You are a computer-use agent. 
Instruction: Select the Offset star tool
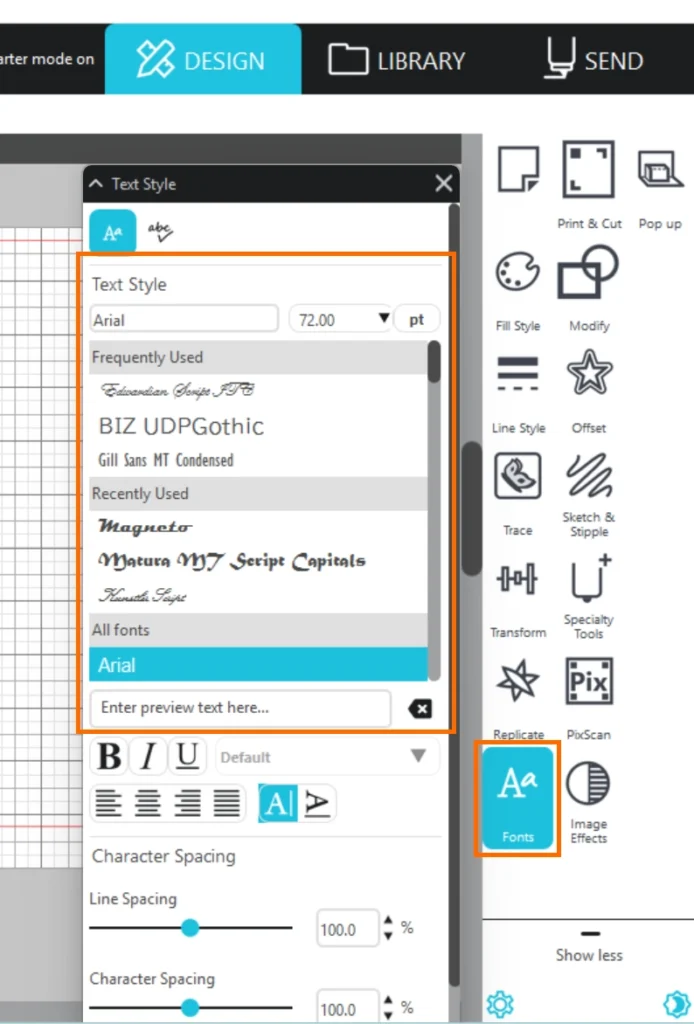pos(589,375)
